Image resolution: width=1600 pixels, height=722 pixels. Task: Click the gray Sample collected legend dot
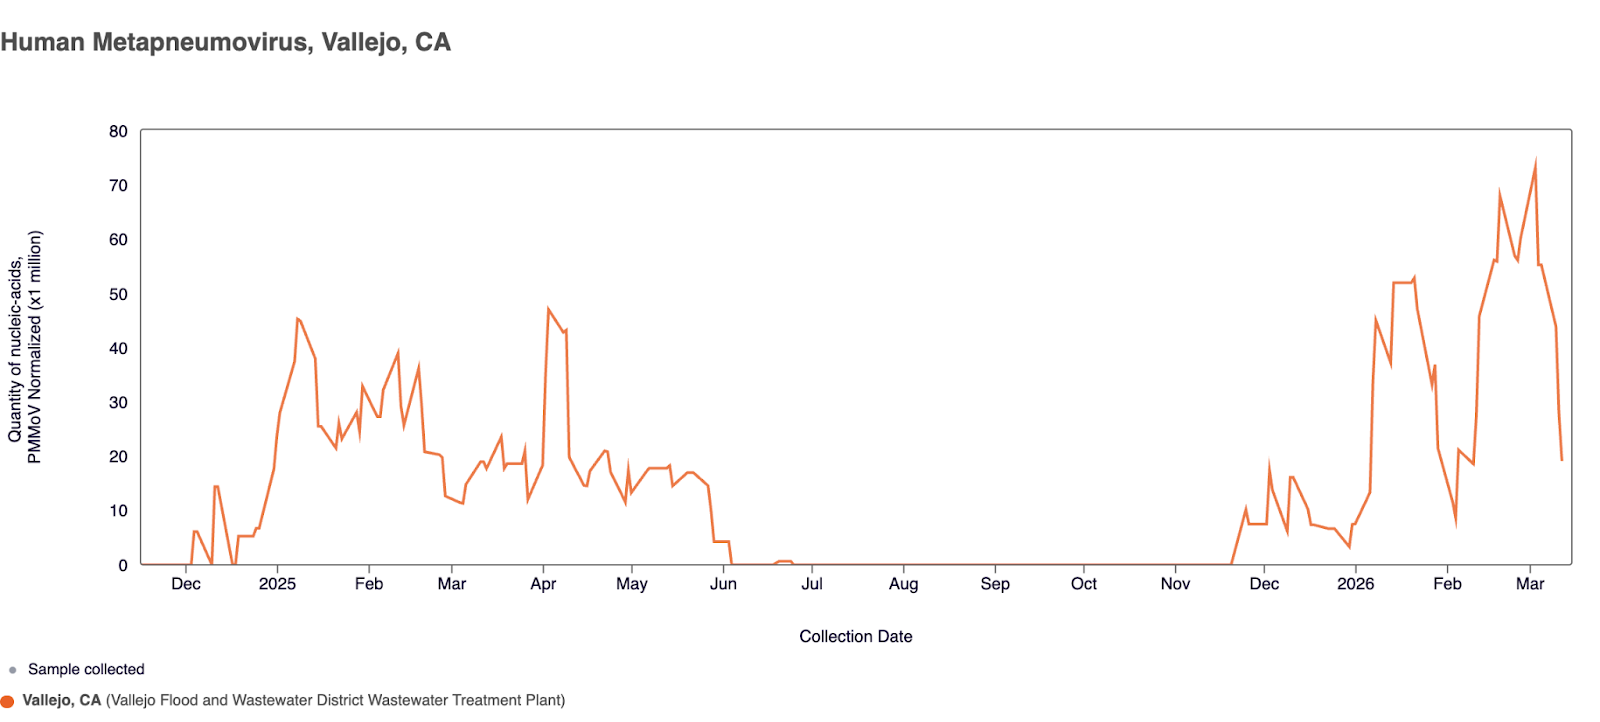pyautogui.click(x=12, y=670)
